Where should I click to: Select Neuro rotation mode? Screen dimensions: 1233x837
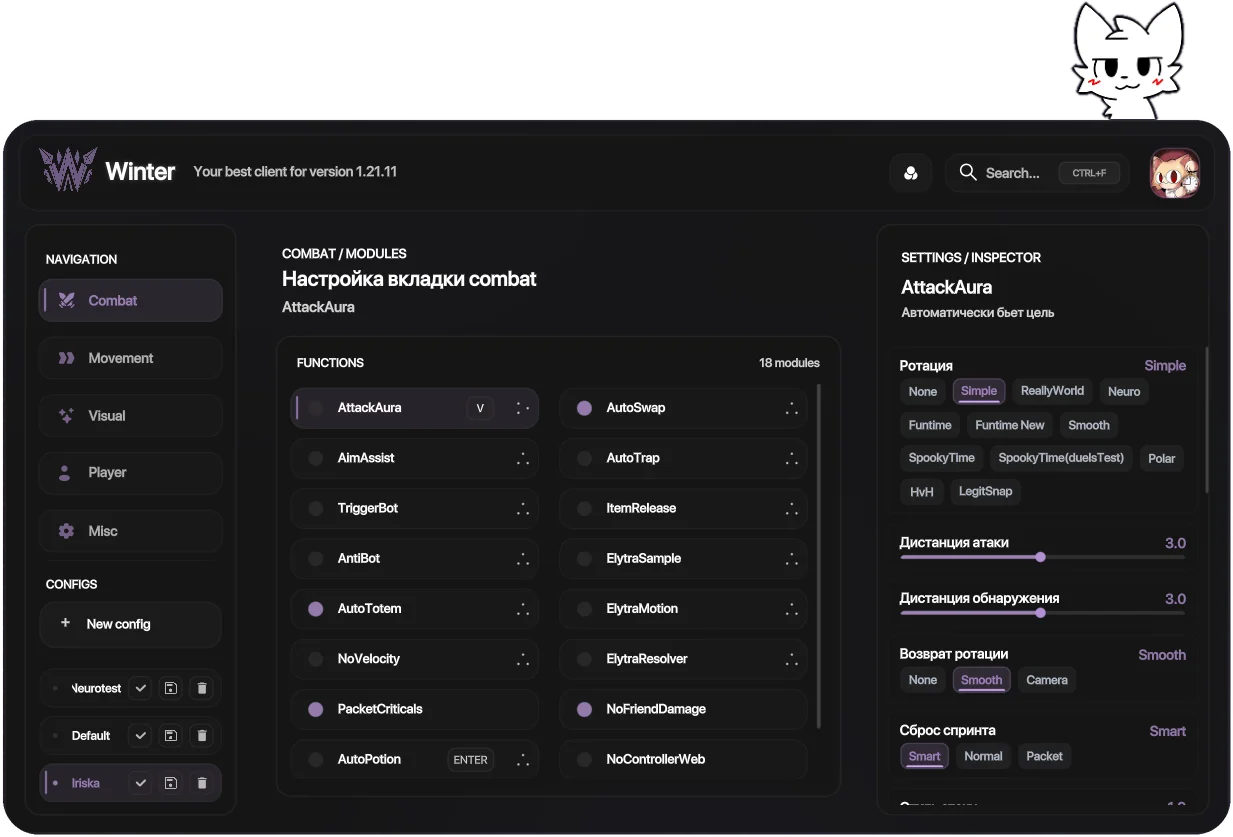[x=1124, y=391]
